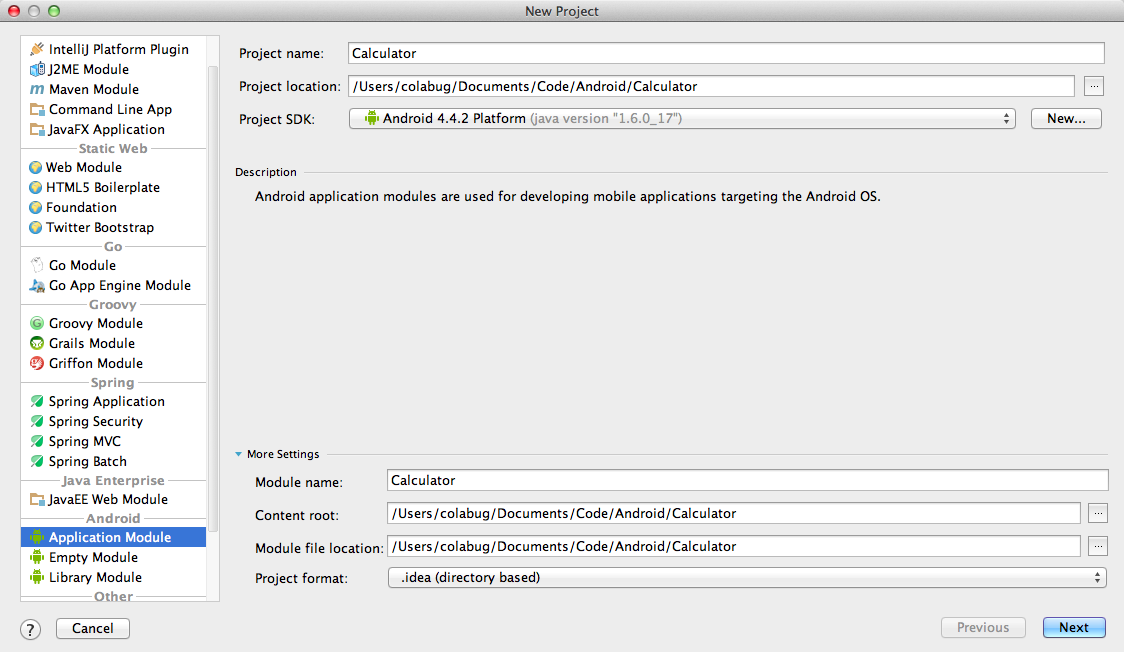Click the J2ME Module icon
This screenshot has height=652, width=1124.
[x=37, y=69]
